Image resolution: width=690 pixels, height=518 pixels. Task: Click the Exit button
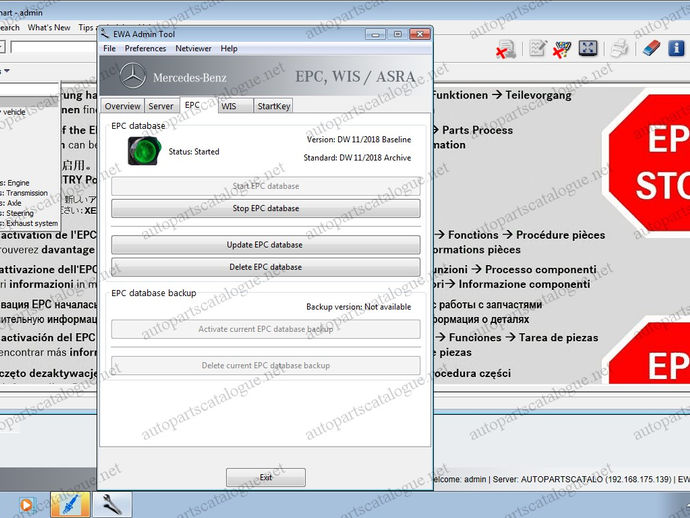point(266,478)
